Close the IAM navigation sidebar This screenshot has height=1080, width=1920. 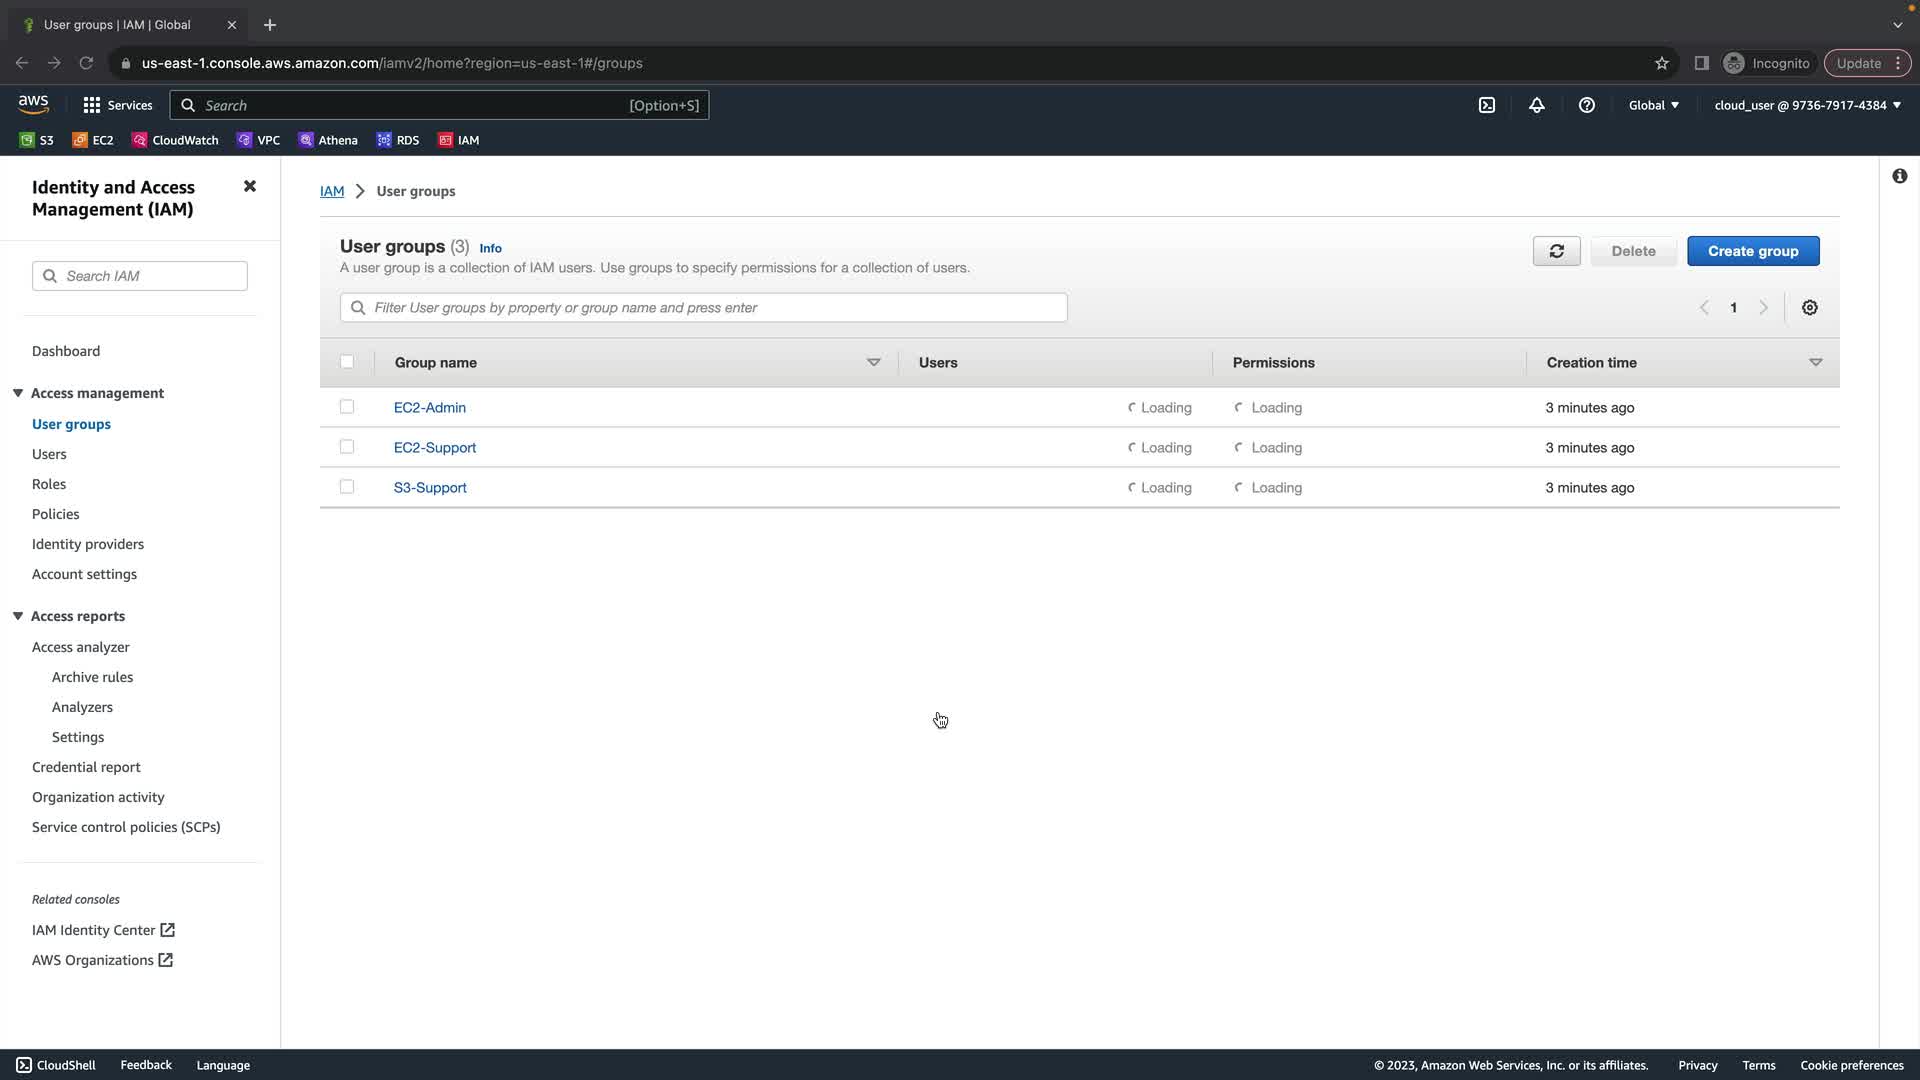click(x=250, y=187)
